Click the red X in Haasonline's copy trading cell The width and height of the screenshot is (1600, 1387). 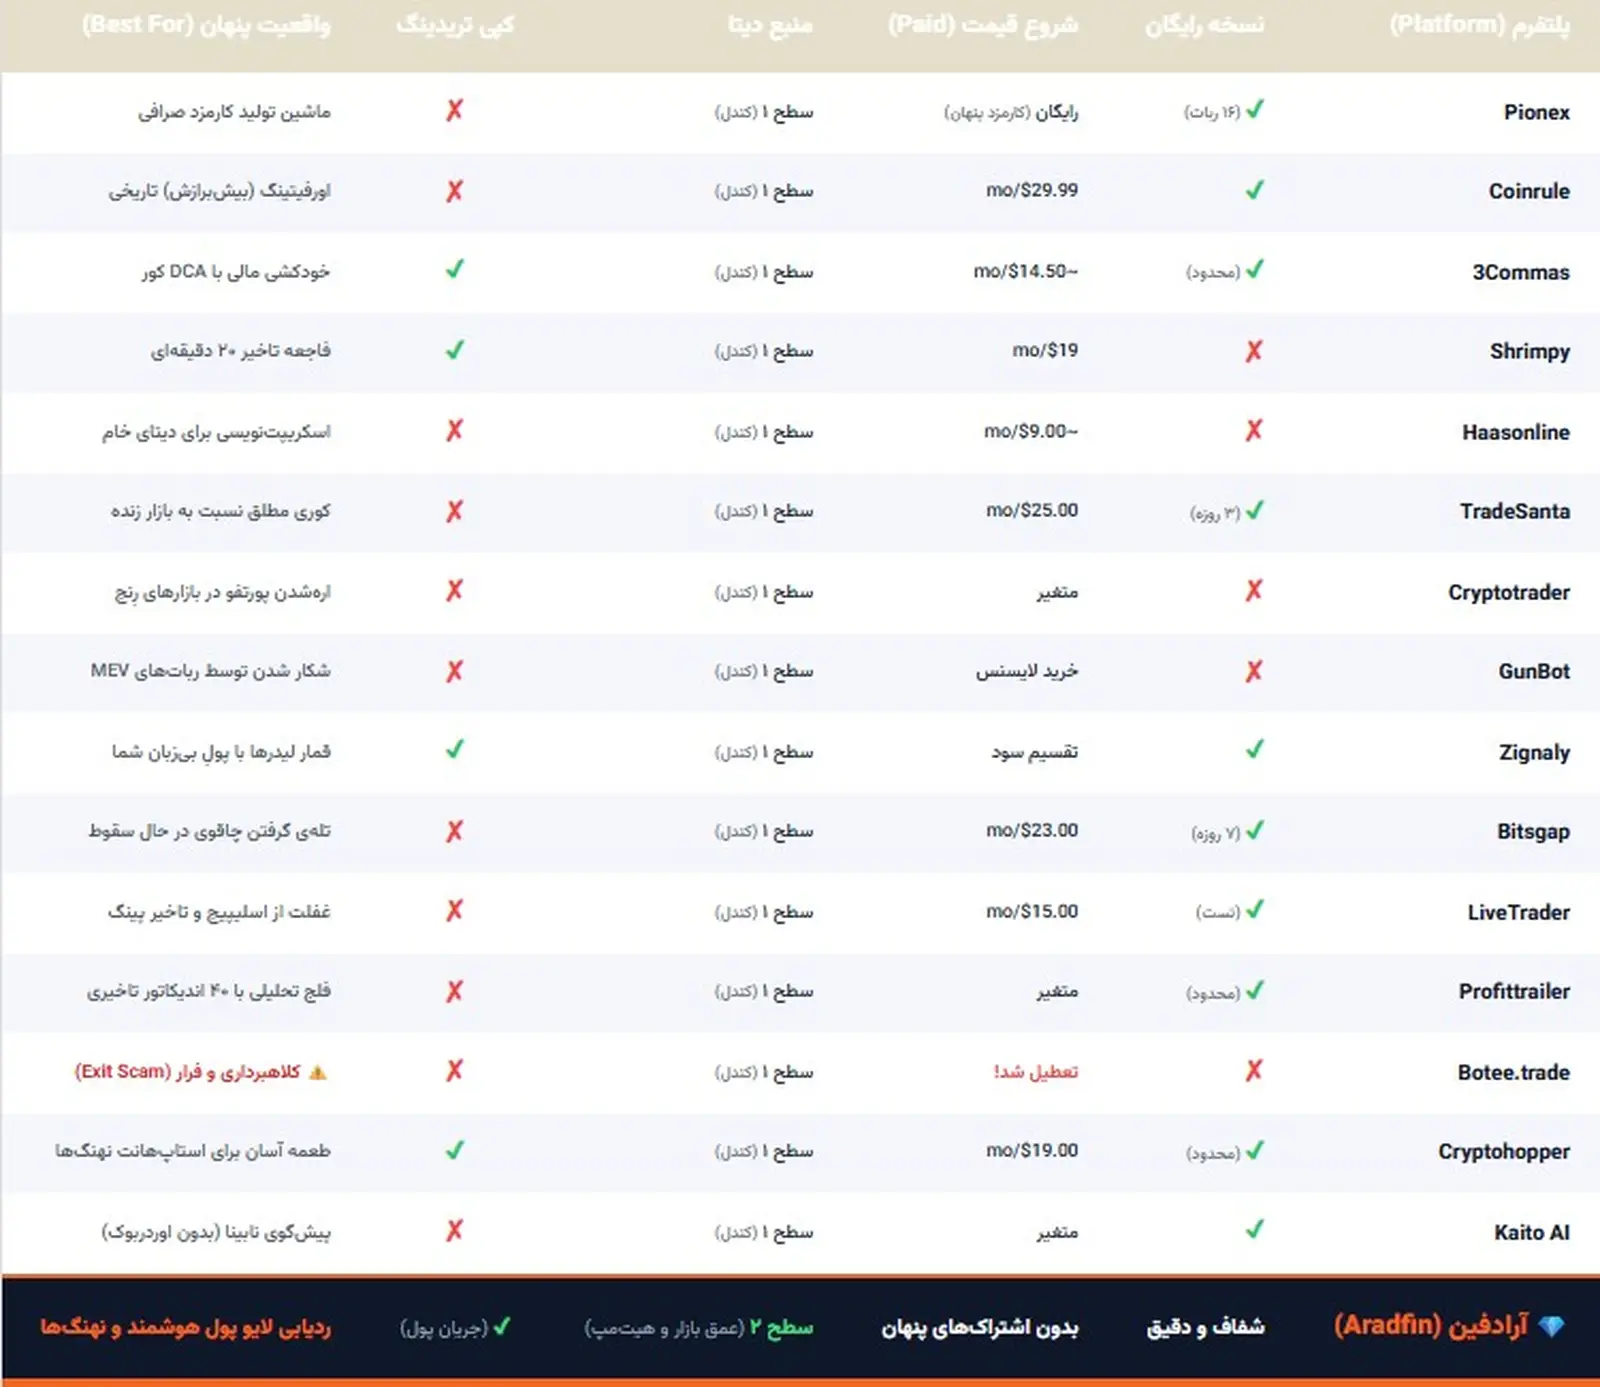pos(454,430)
